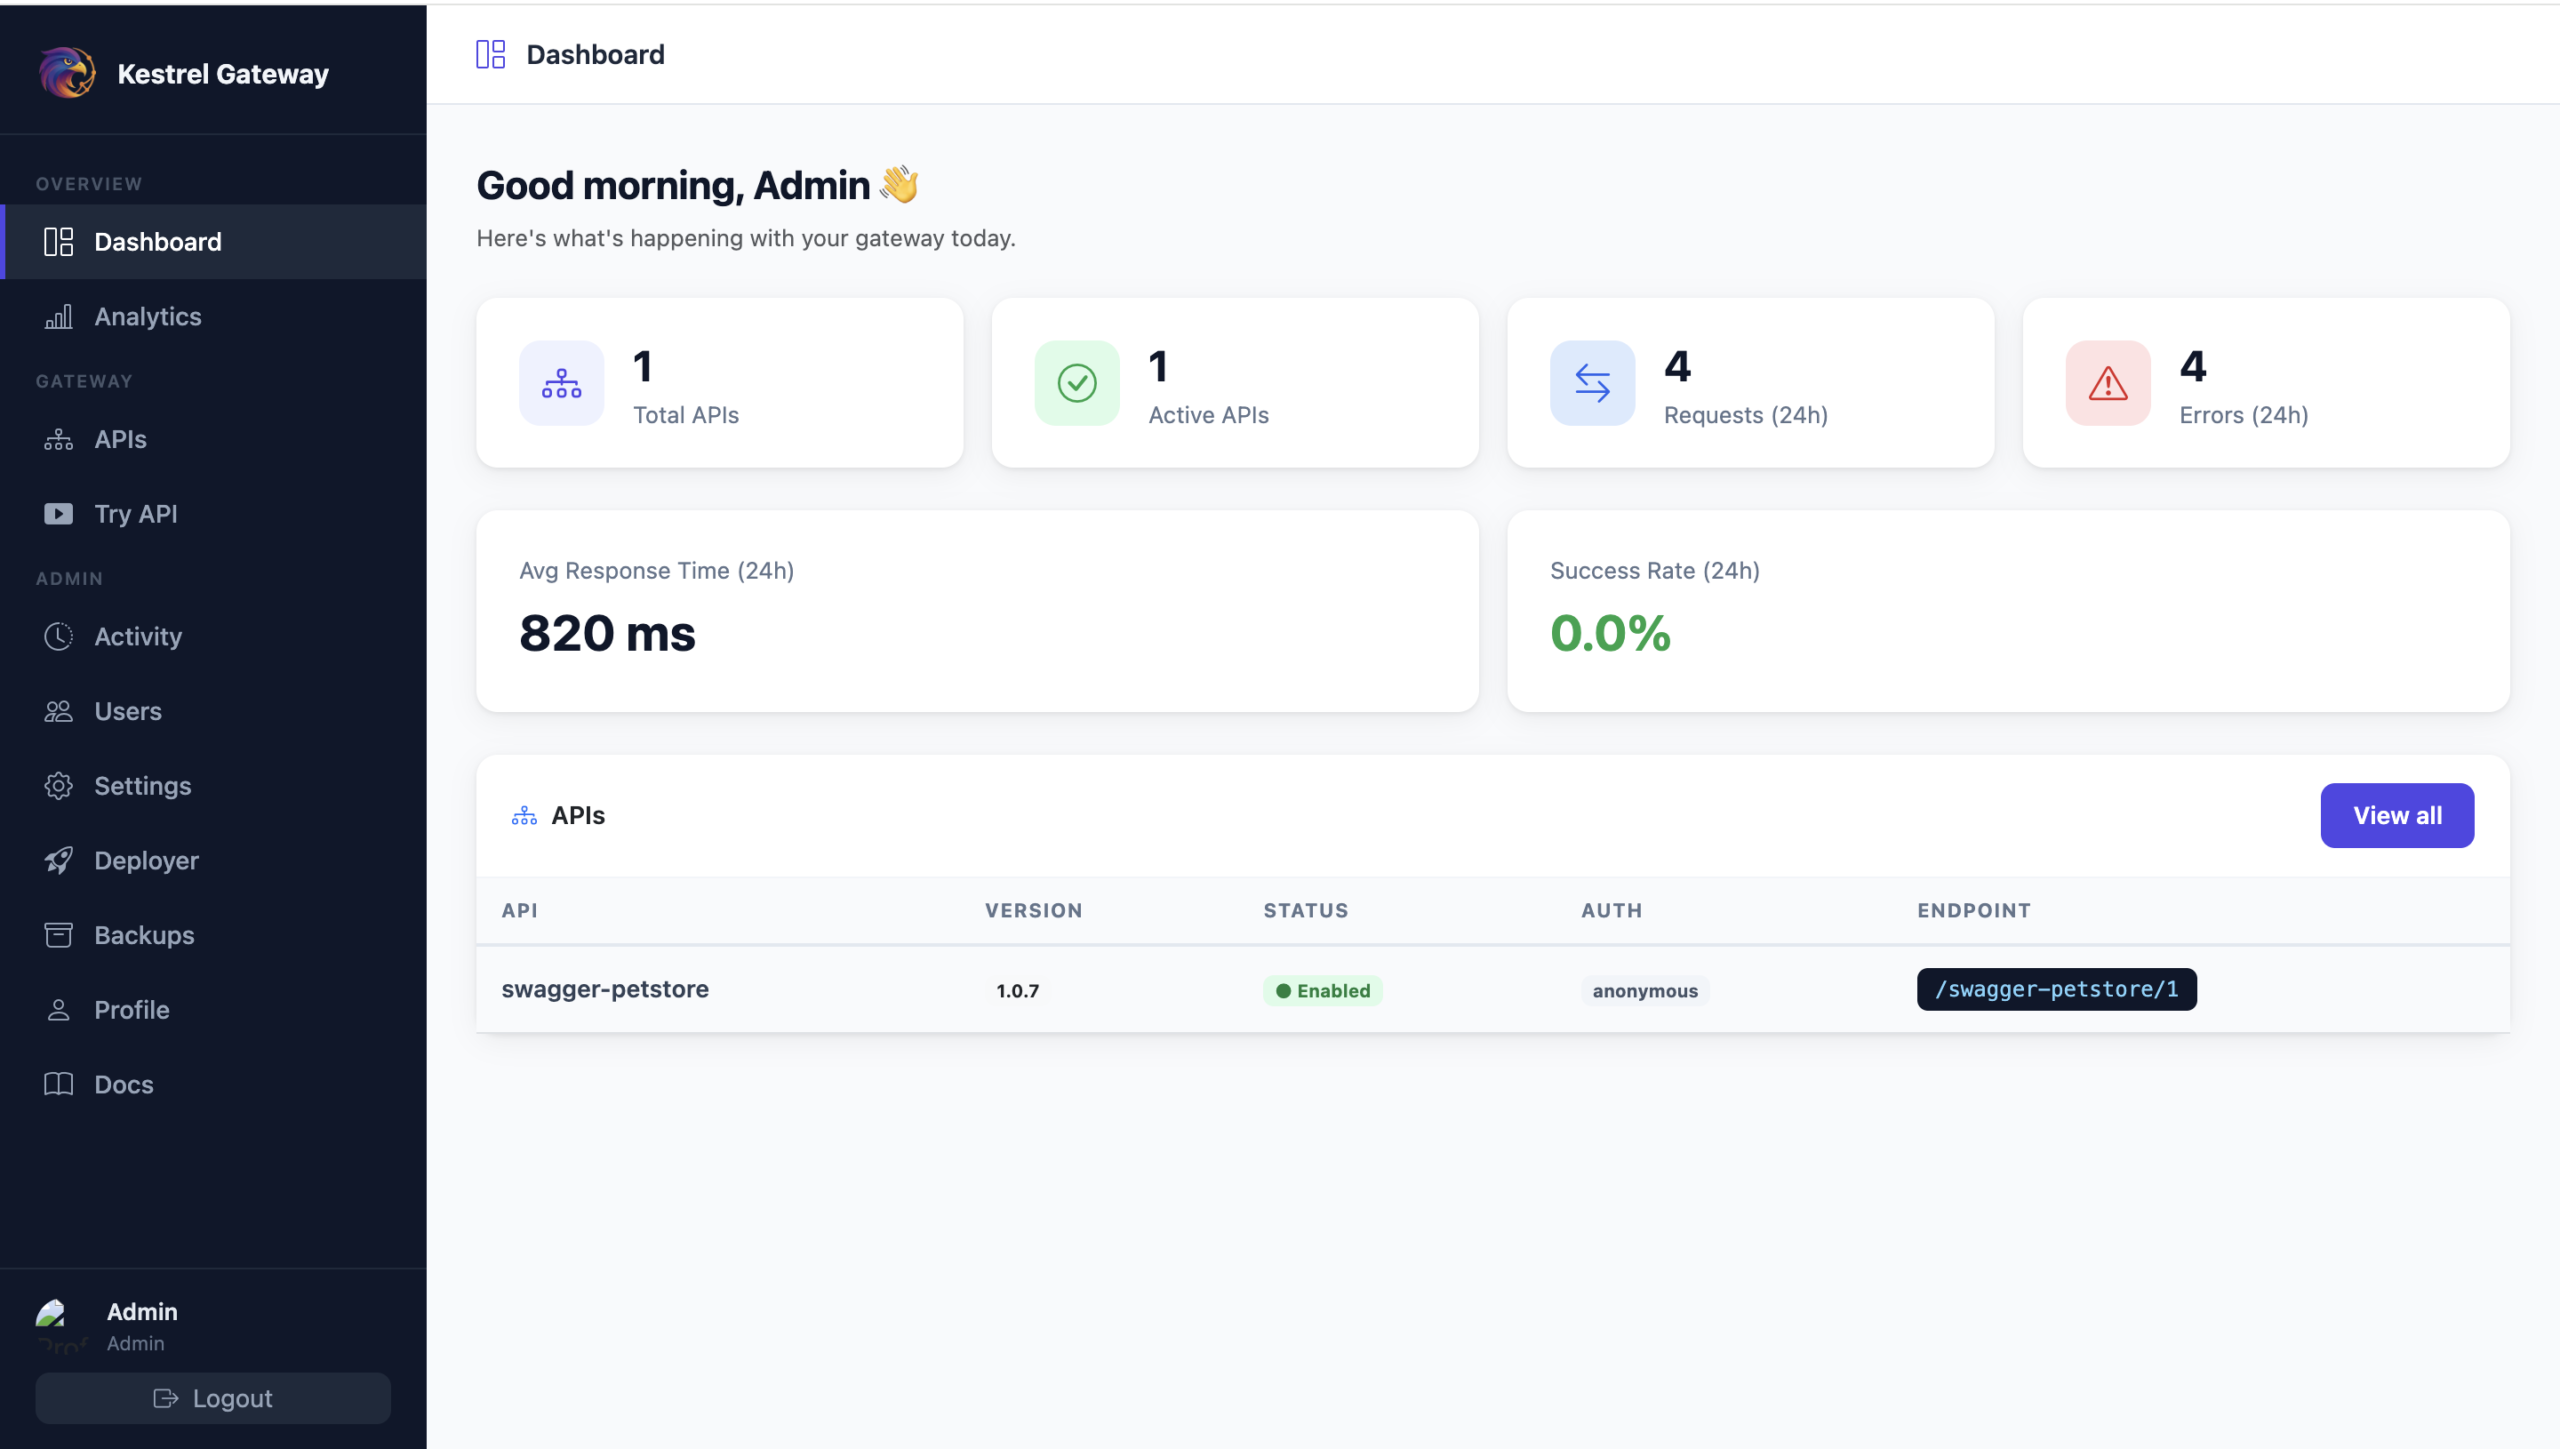Click the Analytics bar chart icon
Viewport: 2560px width, 1449px height.
coord(58,317)
